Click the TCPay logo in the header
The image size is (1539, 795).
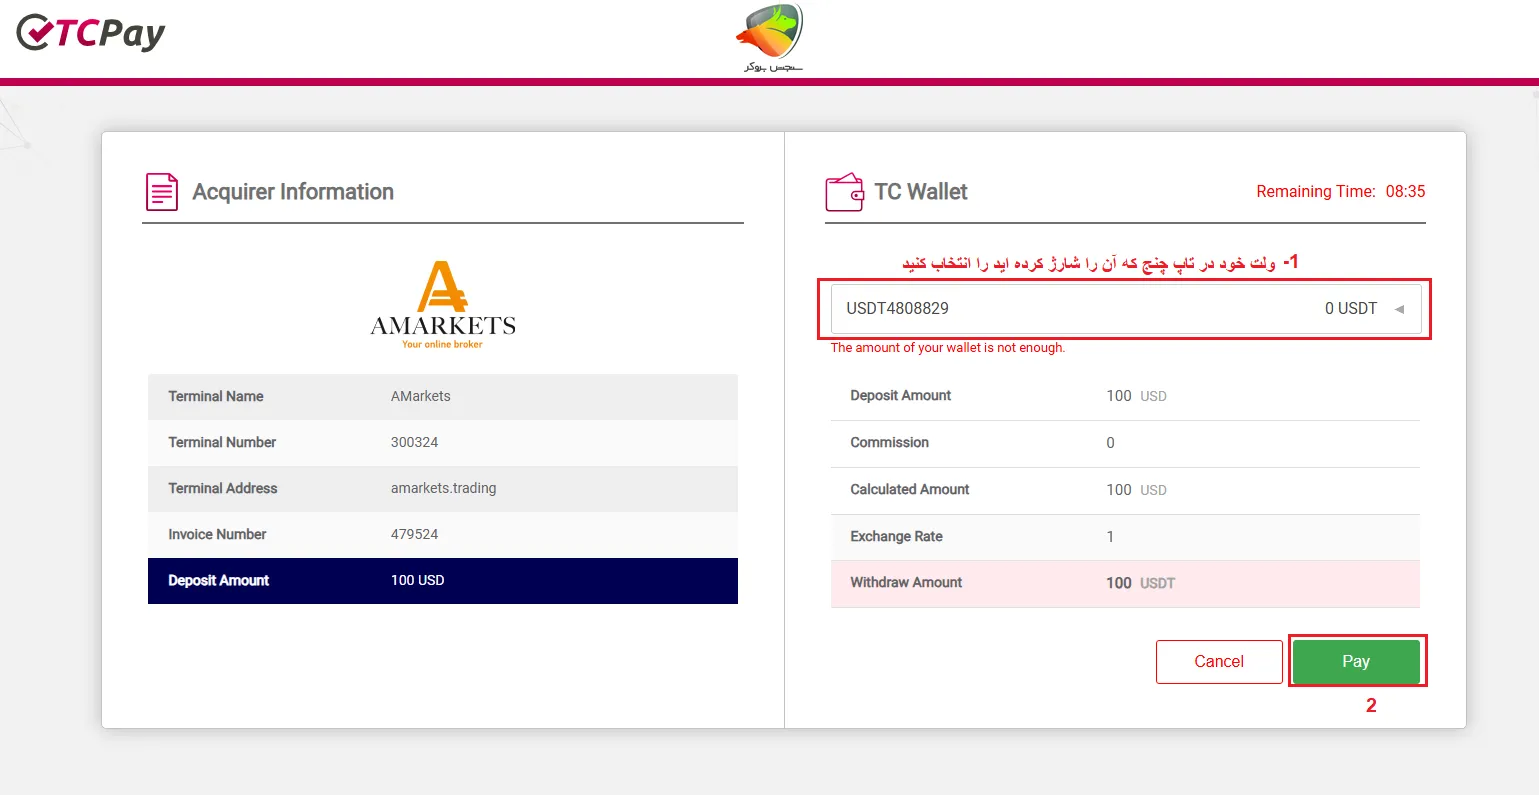[x=88, y=33]
